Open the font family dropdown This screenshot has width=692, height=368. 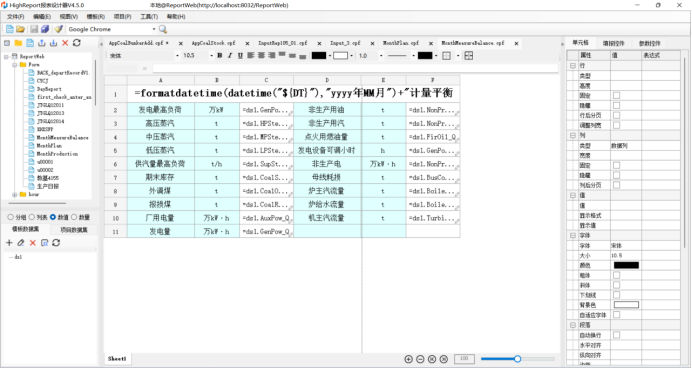pyautogui.click(x=177, y=56)
